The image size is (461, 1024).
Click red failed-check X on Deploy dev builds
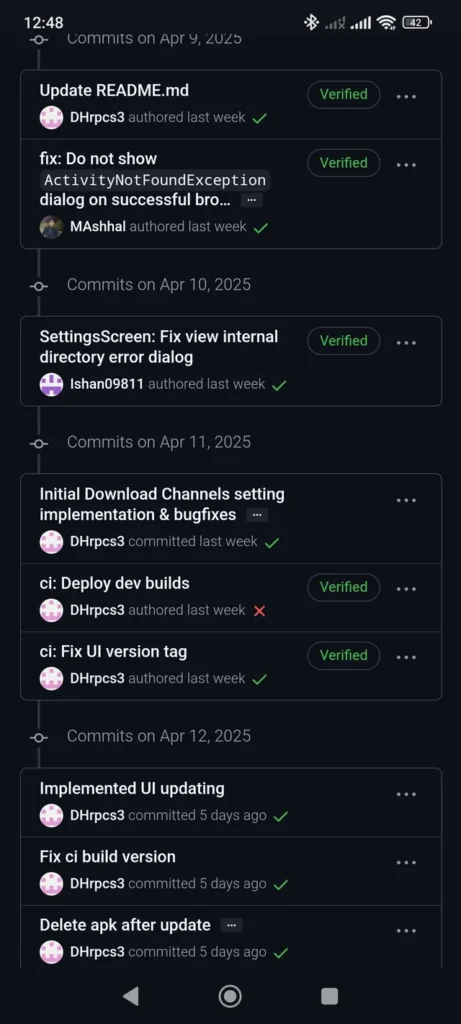(259, 611)
